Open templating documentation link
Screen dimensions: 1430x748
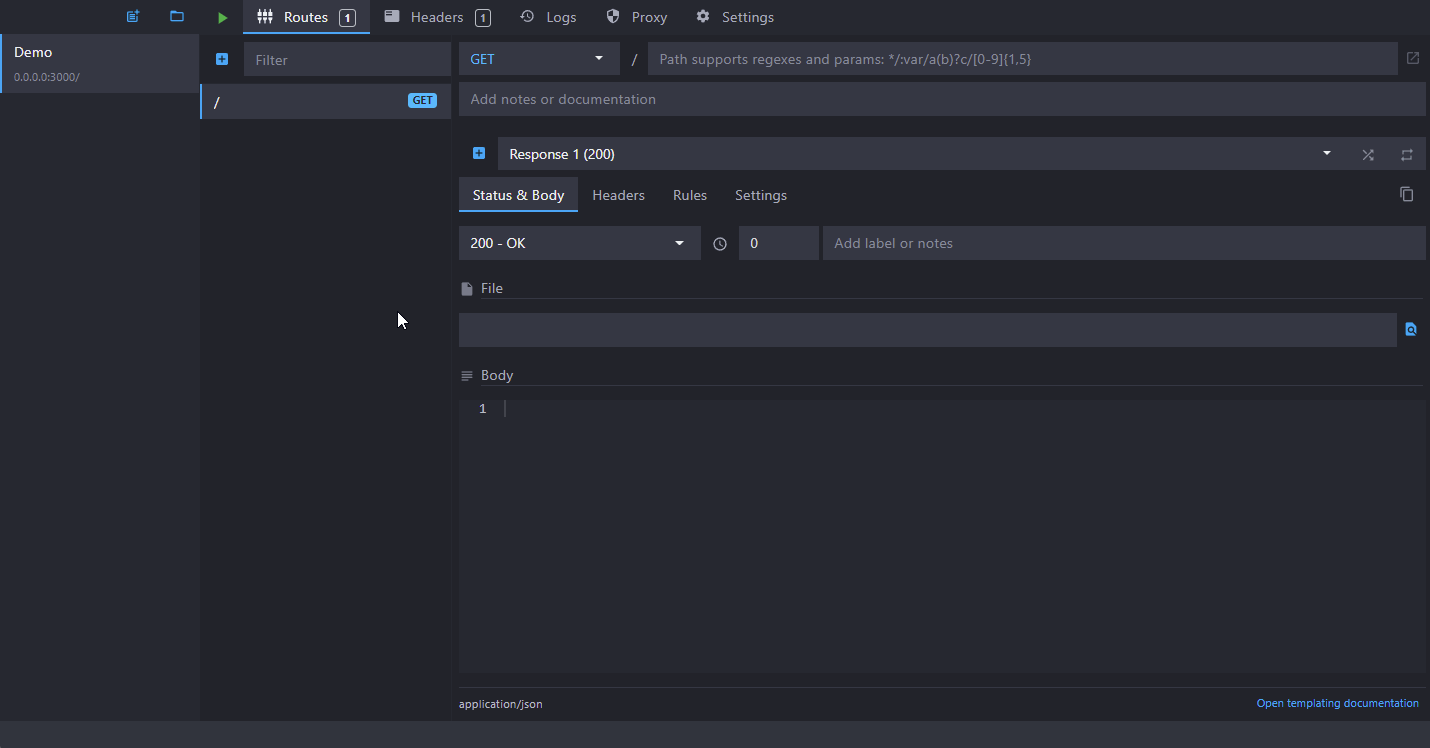click(1337, 703)
